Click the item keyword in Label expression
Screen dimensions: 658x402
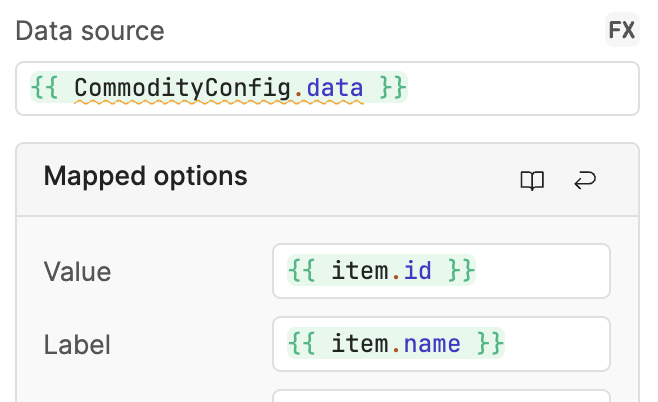[360, 344]
